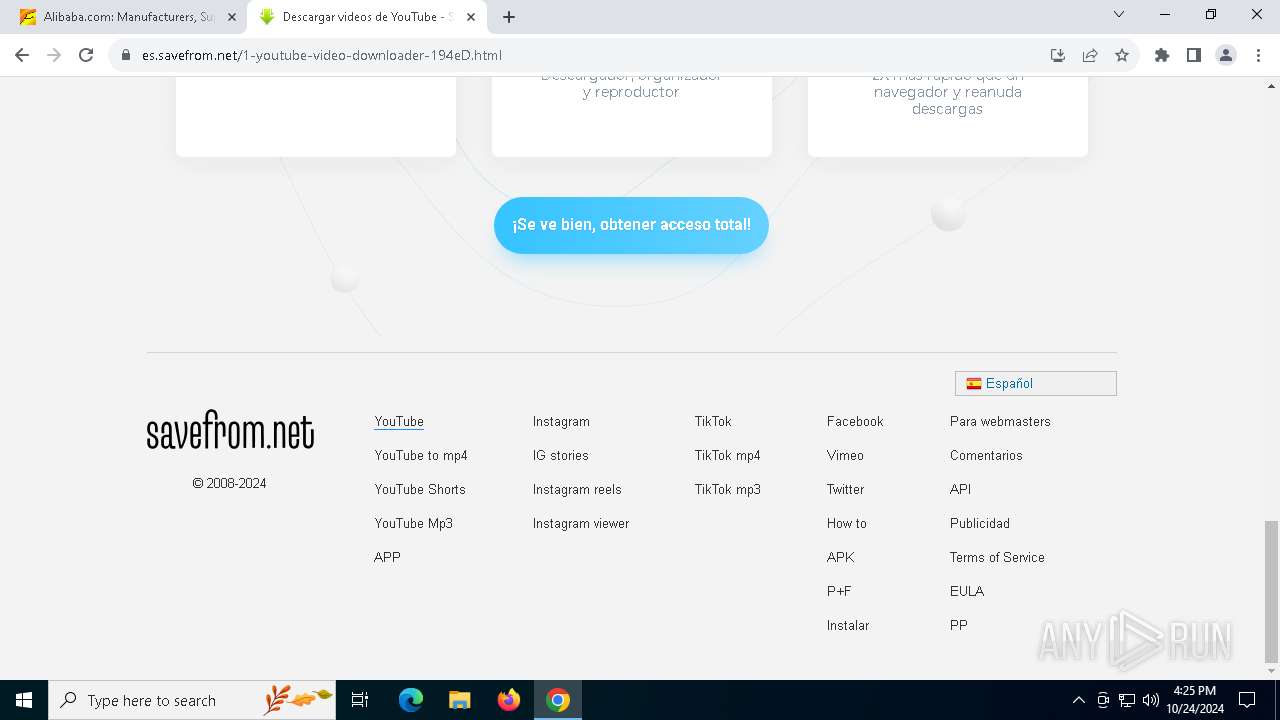This screenshot has height=720, width=1280.
Task: Open the Terms of Service link
Action: pos(997,558)
